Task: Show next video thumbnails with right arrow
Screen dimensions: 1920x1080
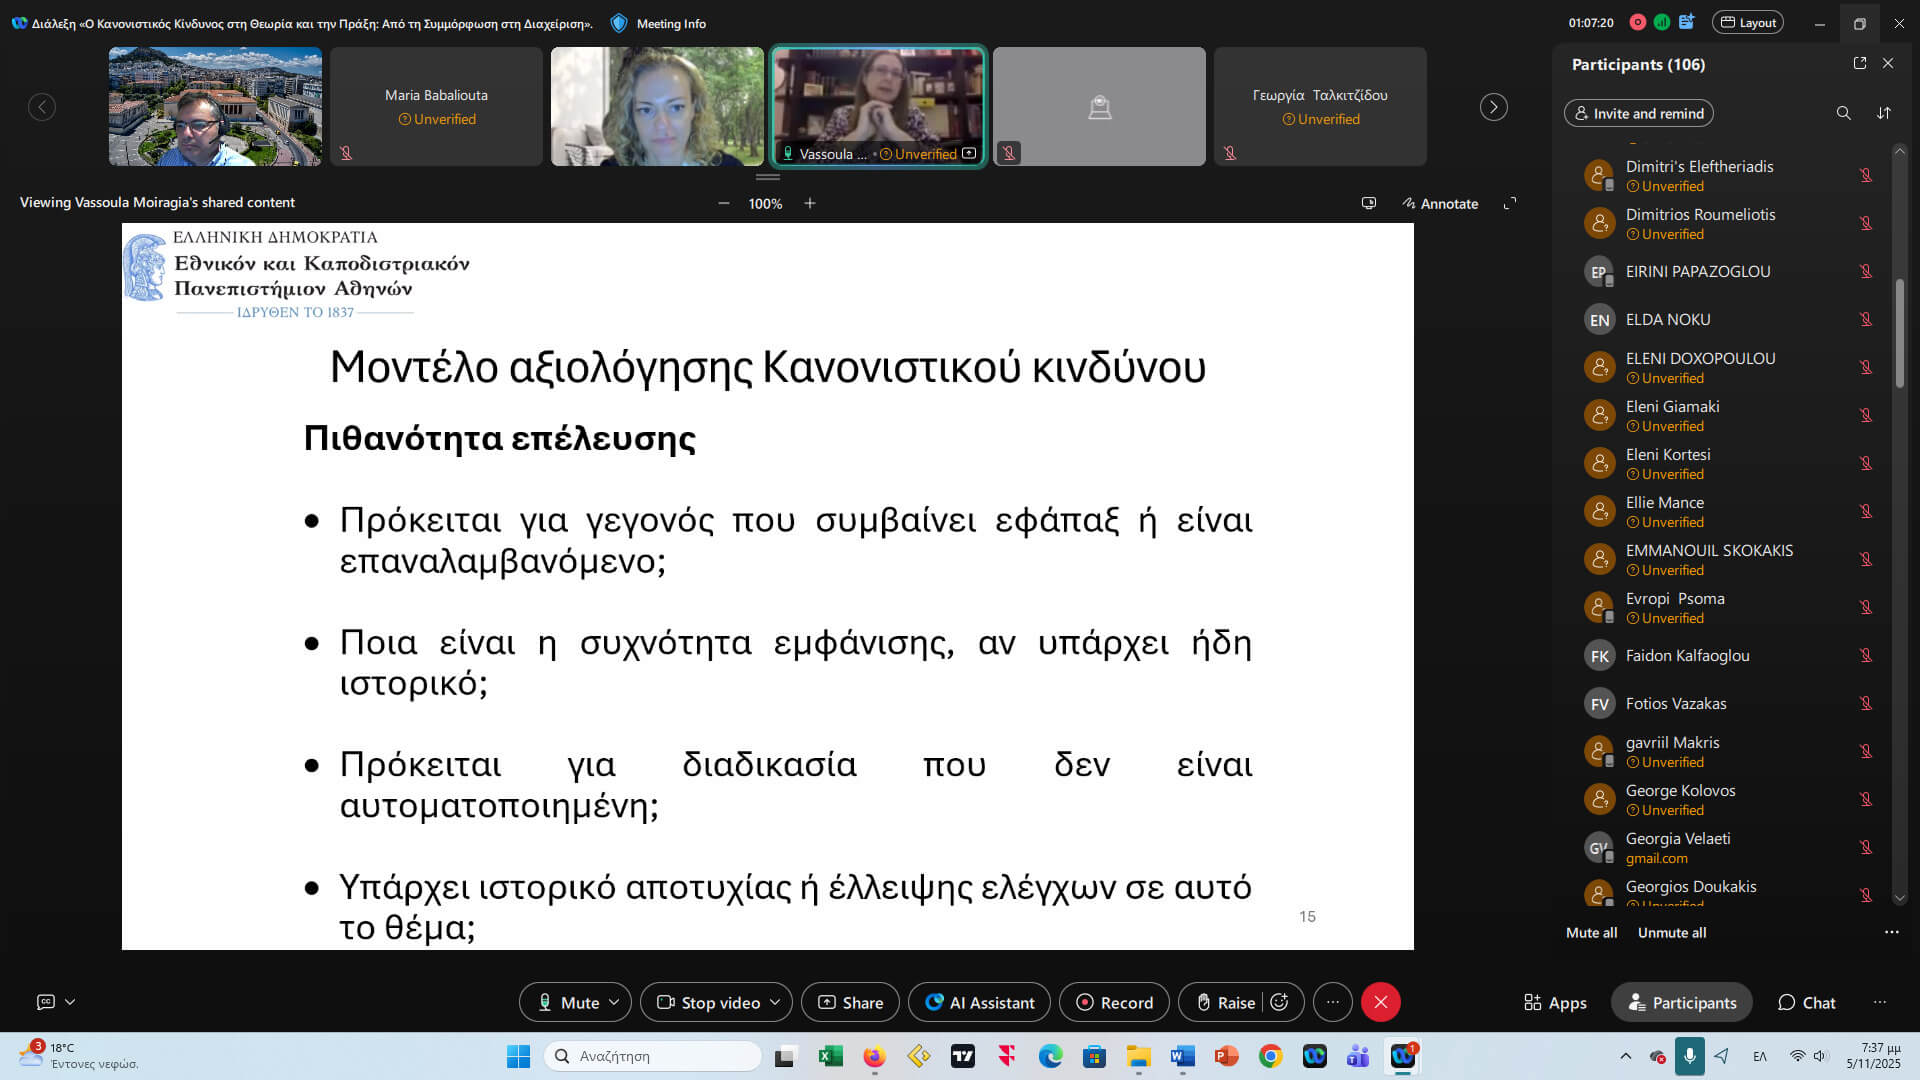Action: [1493, 107]
